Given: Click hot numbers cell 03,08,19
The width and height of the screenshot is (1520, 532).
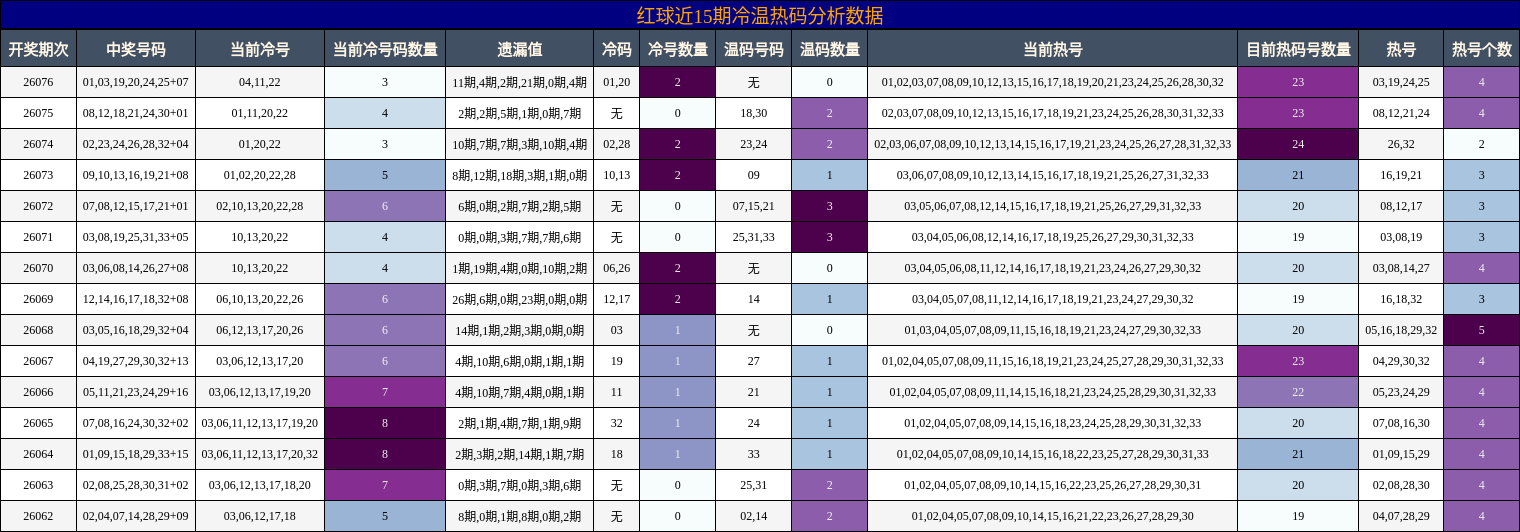Looking at the screenshot, I should [x=1401, y=237].
